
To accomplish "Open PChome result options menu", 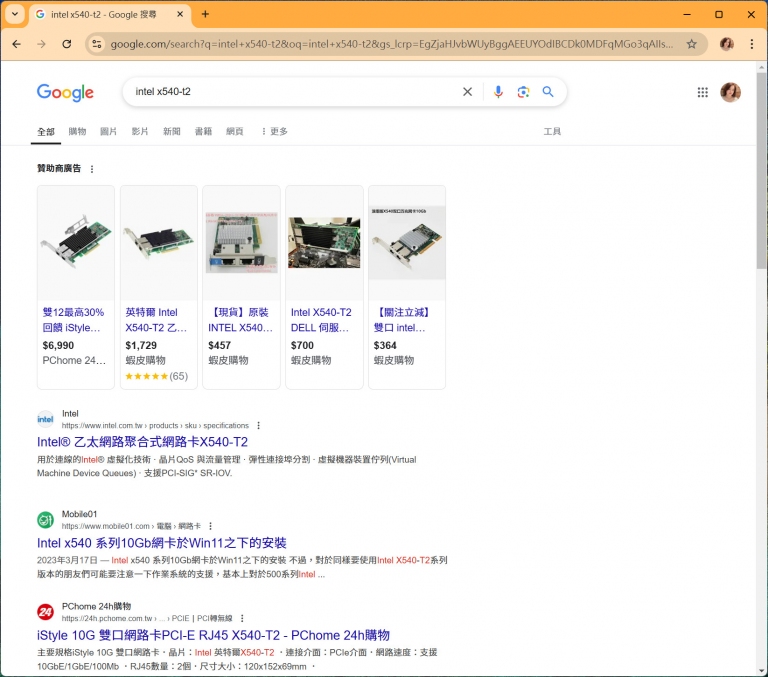I will tap(242, 618).
